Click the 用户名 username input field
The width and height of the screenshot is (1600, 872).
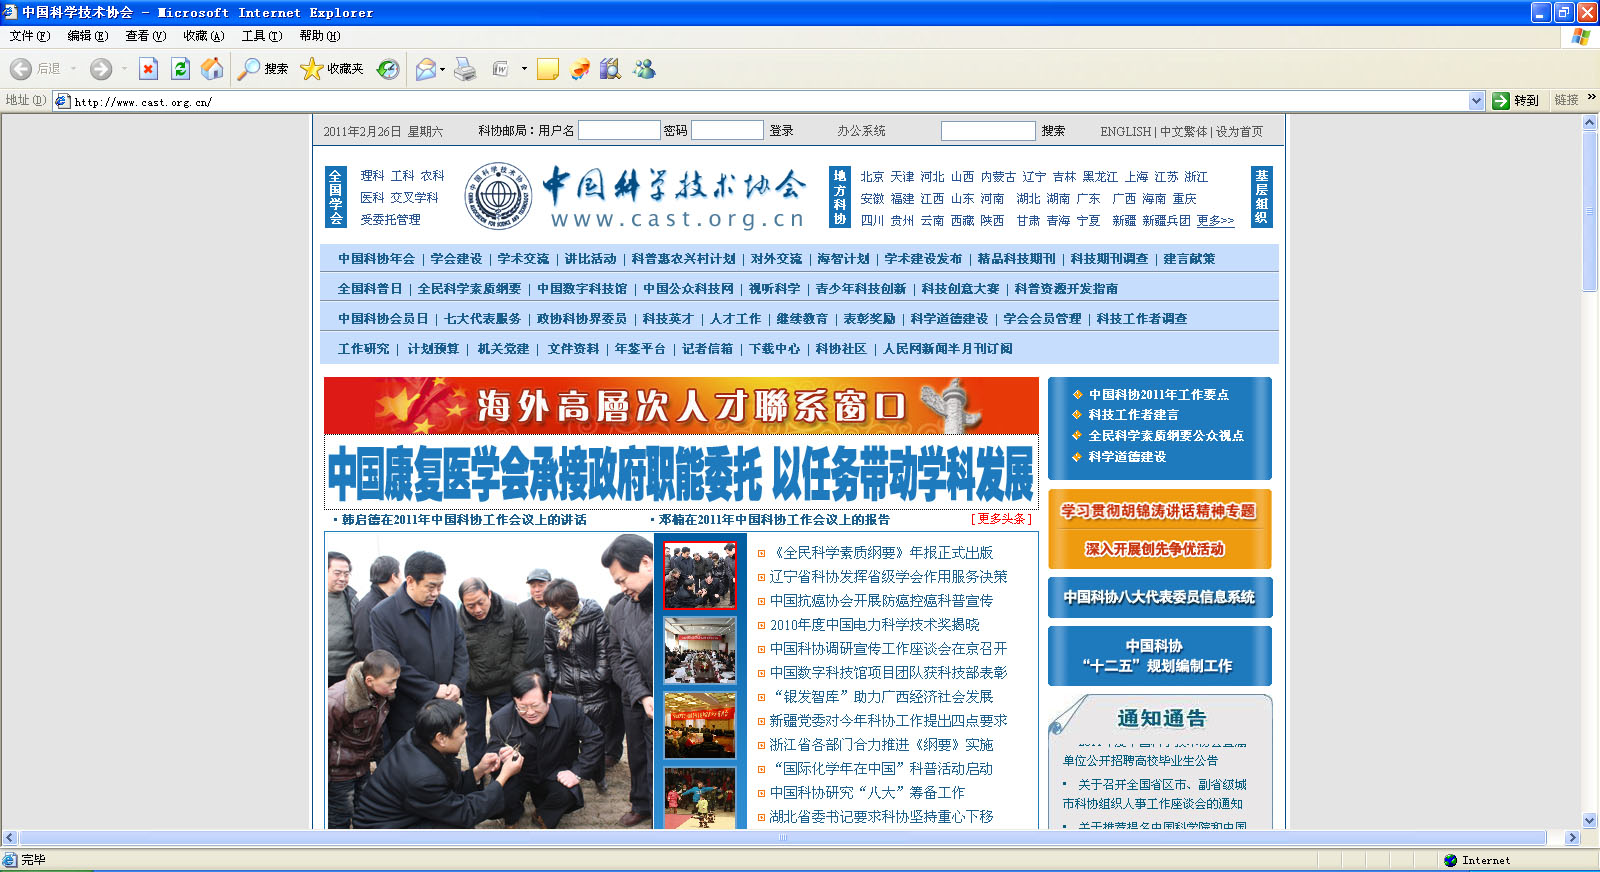(x=619, y=131)
